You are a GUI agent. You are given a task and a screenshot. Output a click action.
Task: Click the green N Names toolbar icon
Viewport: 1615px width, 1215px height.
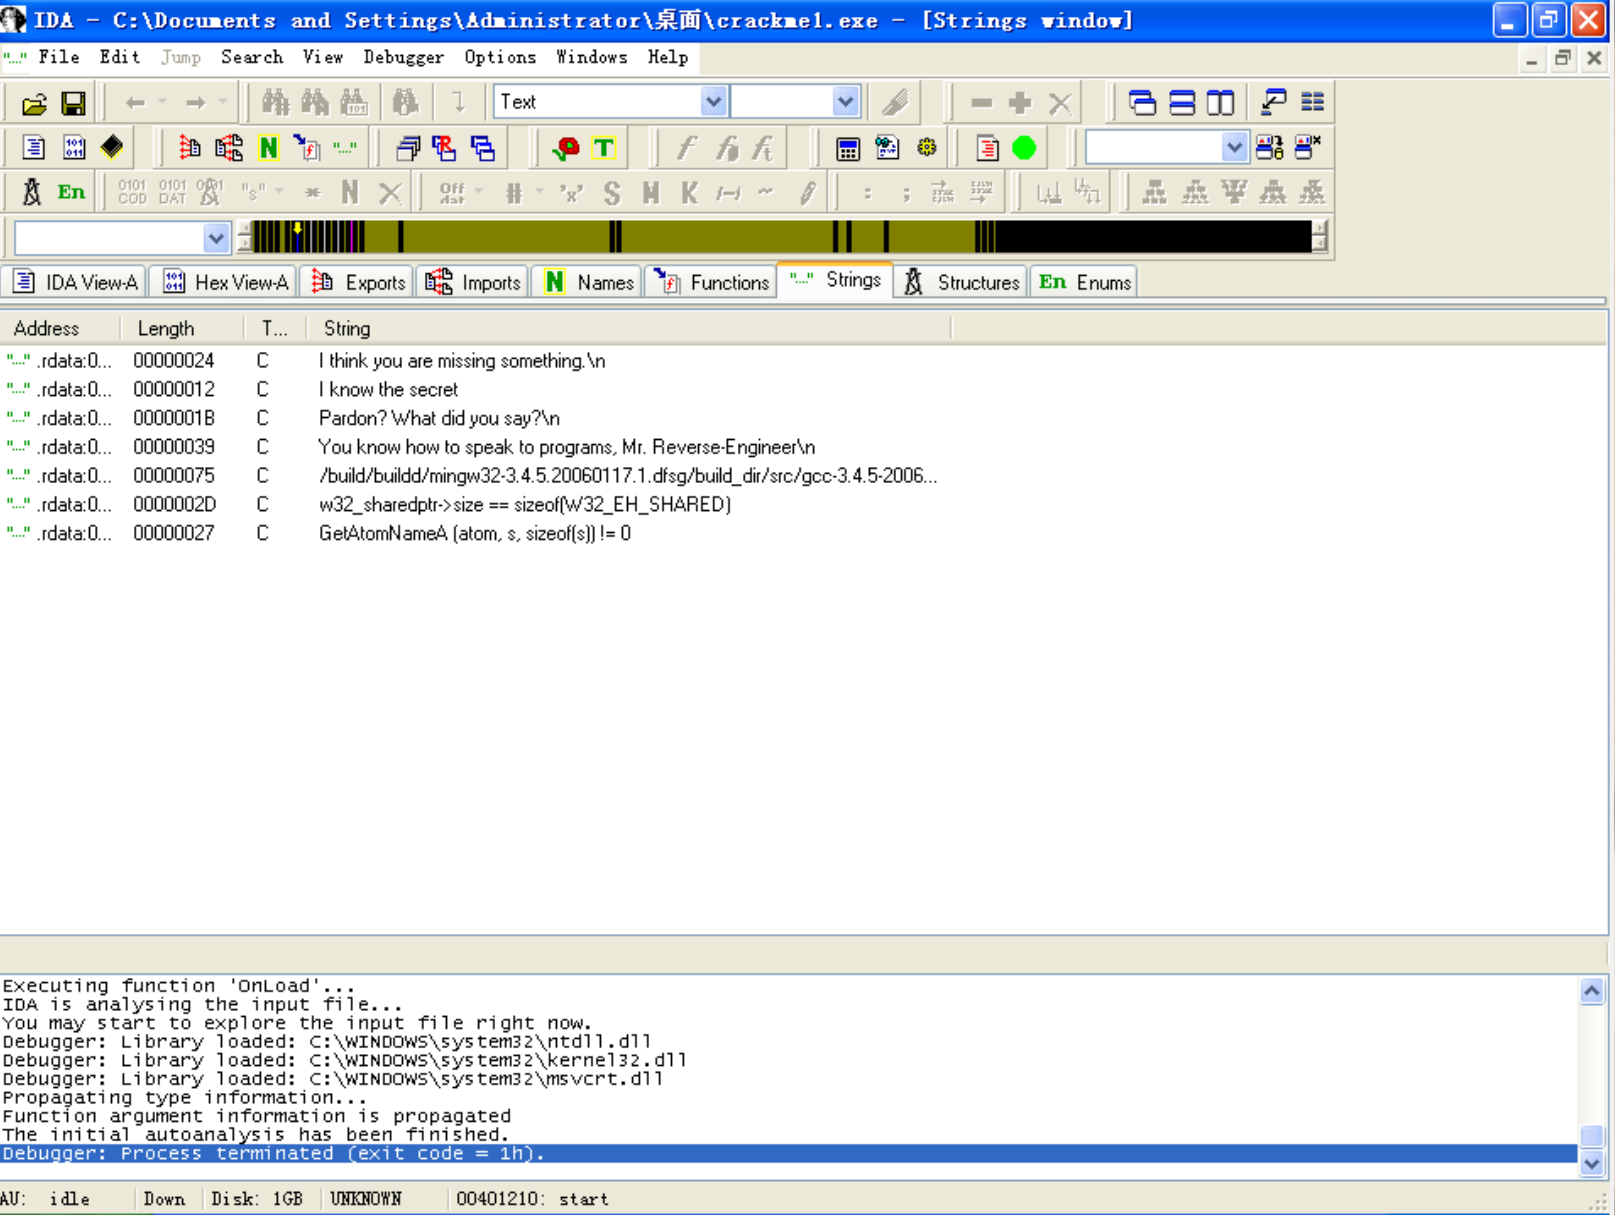pyautogui.click(x=268, y=148)
